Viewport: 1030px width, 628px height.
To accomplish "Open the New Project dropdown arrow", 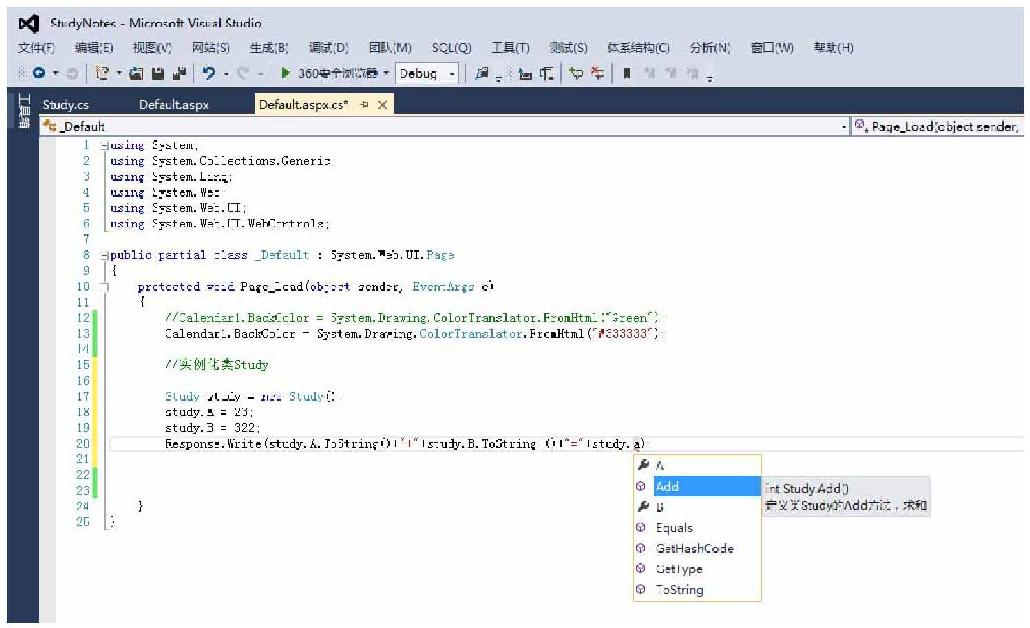I will [119, 73].
